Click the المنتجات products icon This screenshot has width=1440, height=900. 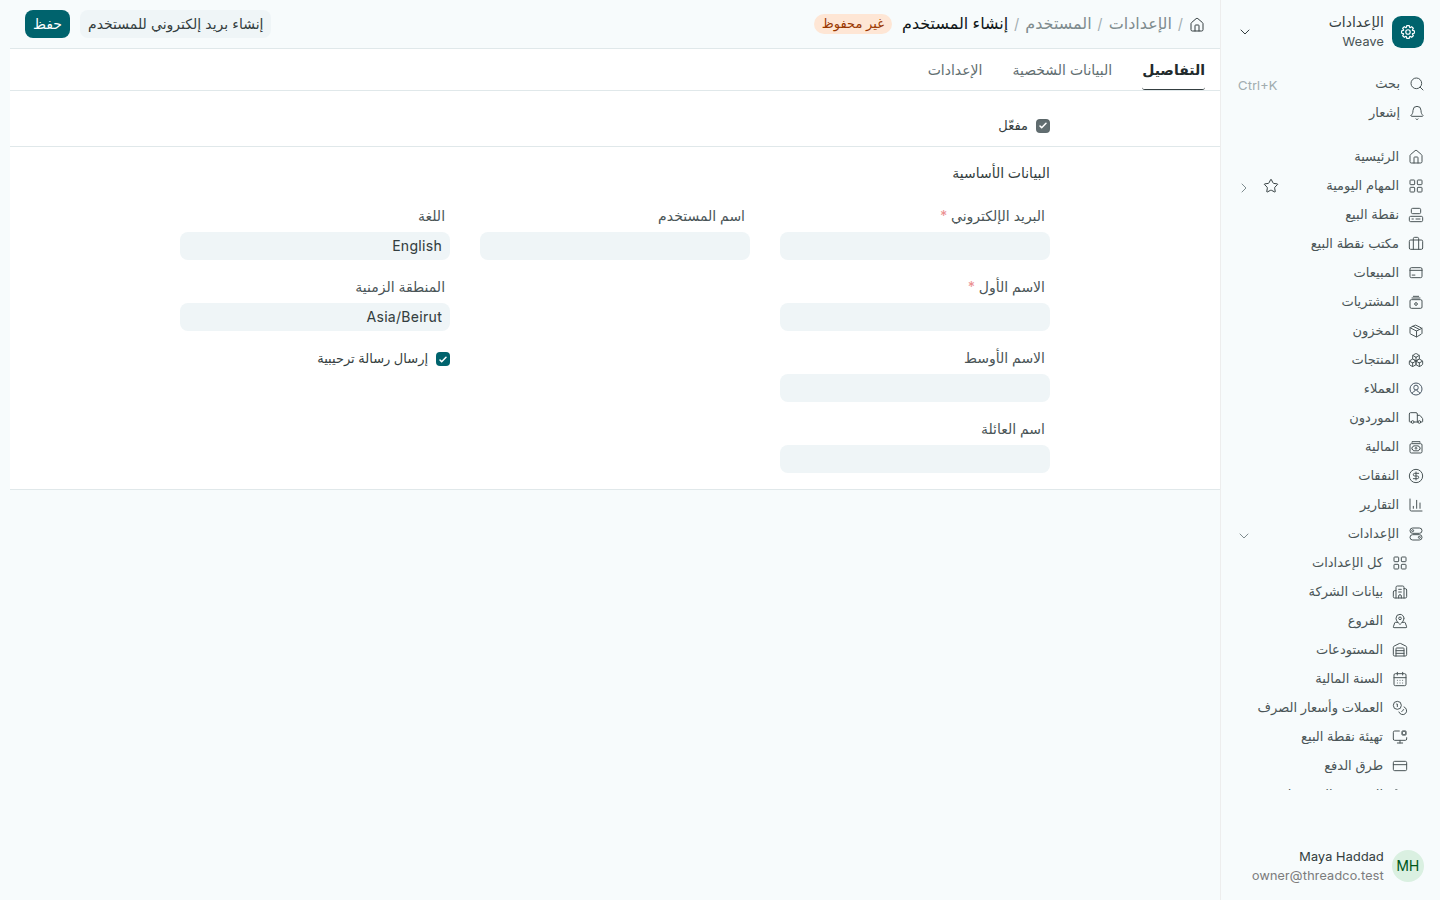point(1416,360)
